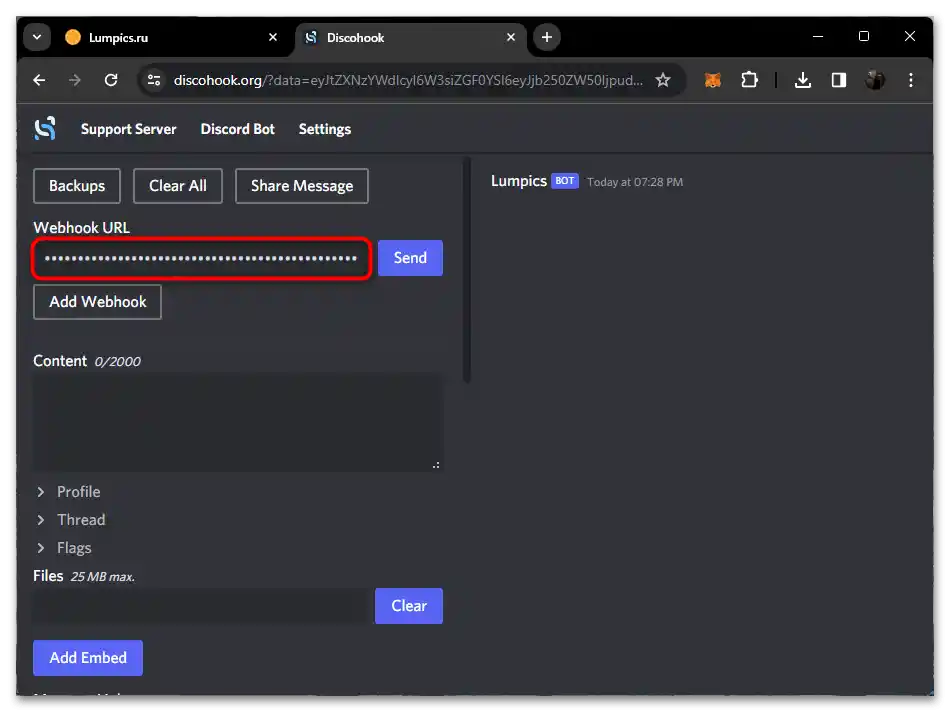
Task: Click the Add Embed button
Action: 87,657
